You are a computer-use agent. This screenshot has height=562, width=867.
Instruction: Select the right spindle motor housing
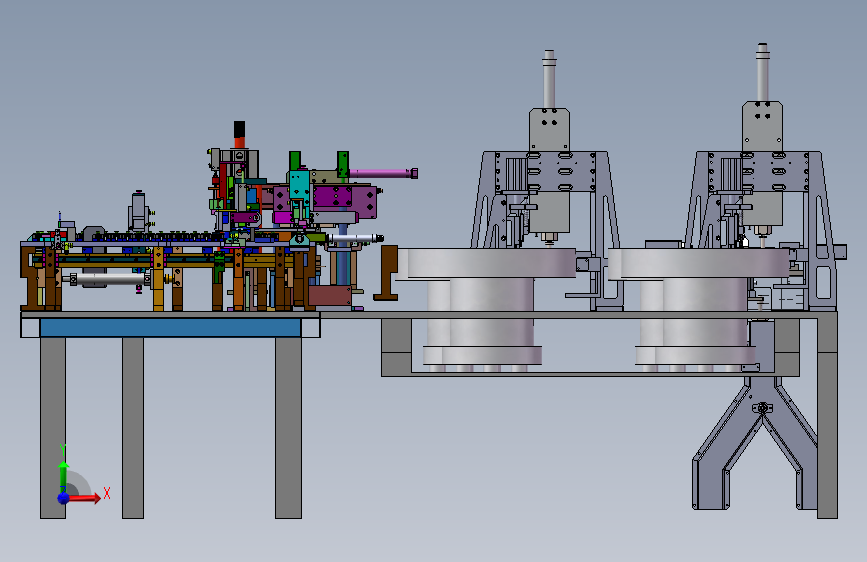coord(762,126)
